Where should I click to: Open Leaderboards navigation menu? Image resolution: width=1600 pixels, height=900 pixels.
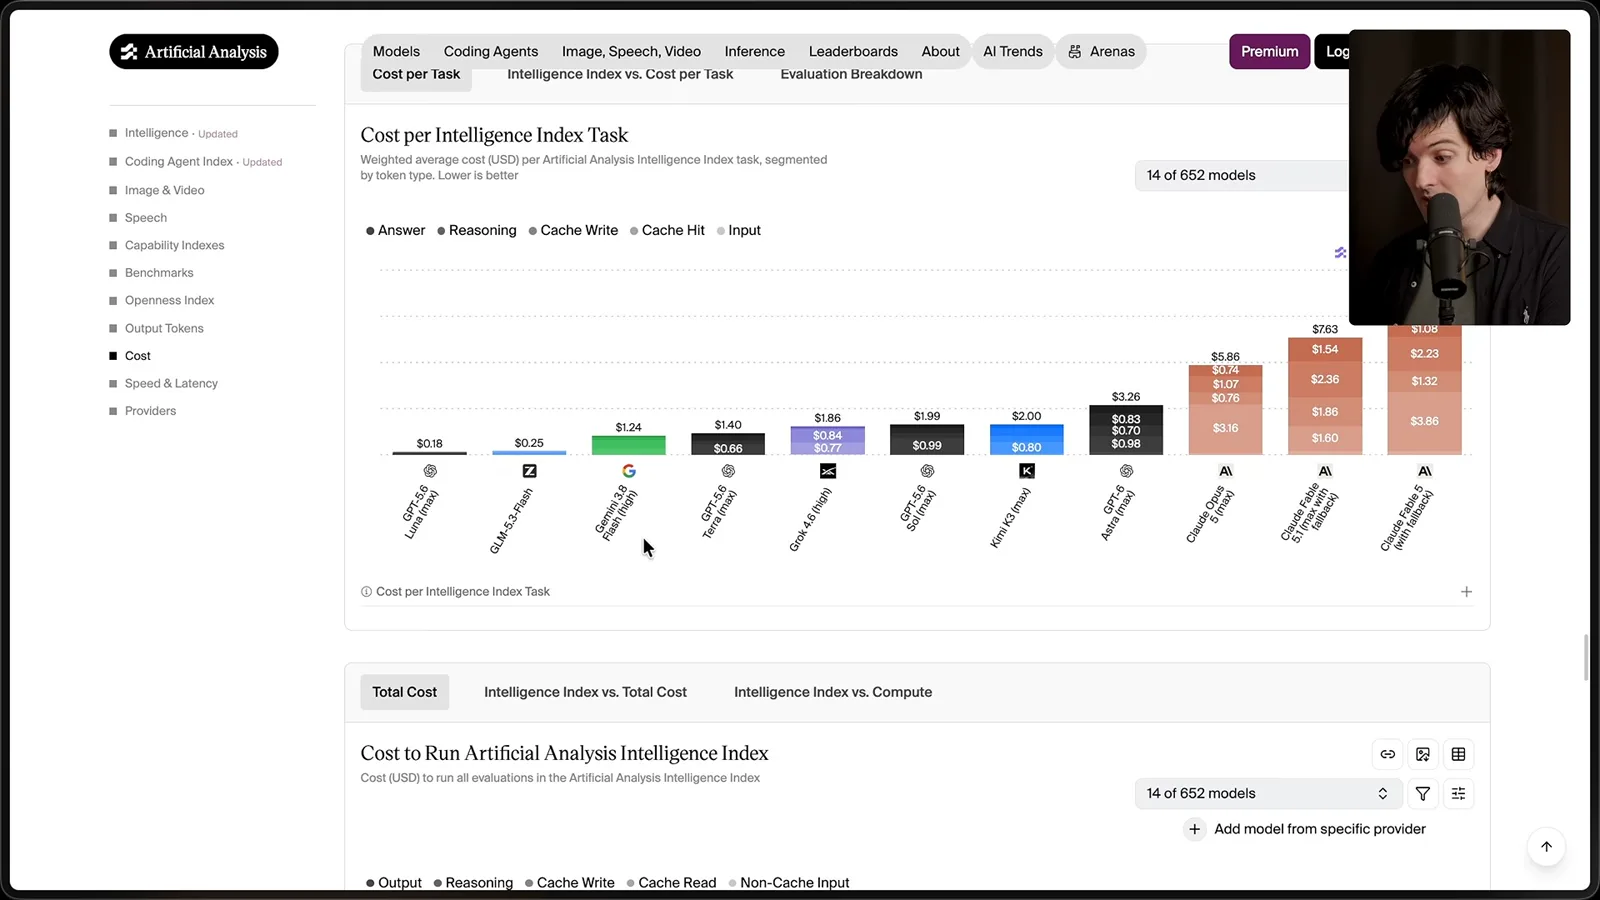click(853, 52)
